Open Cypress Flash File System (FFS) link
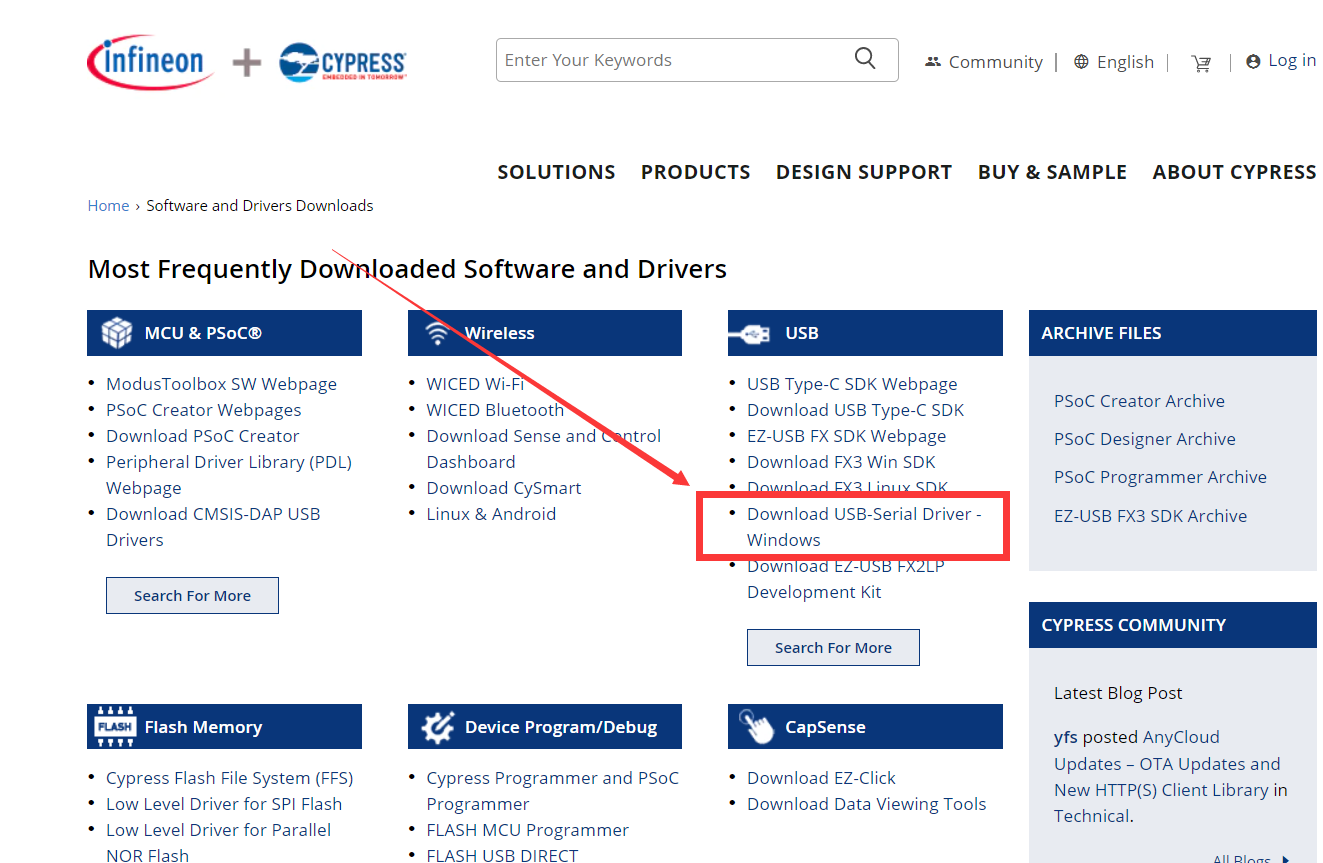 point(230,778)
